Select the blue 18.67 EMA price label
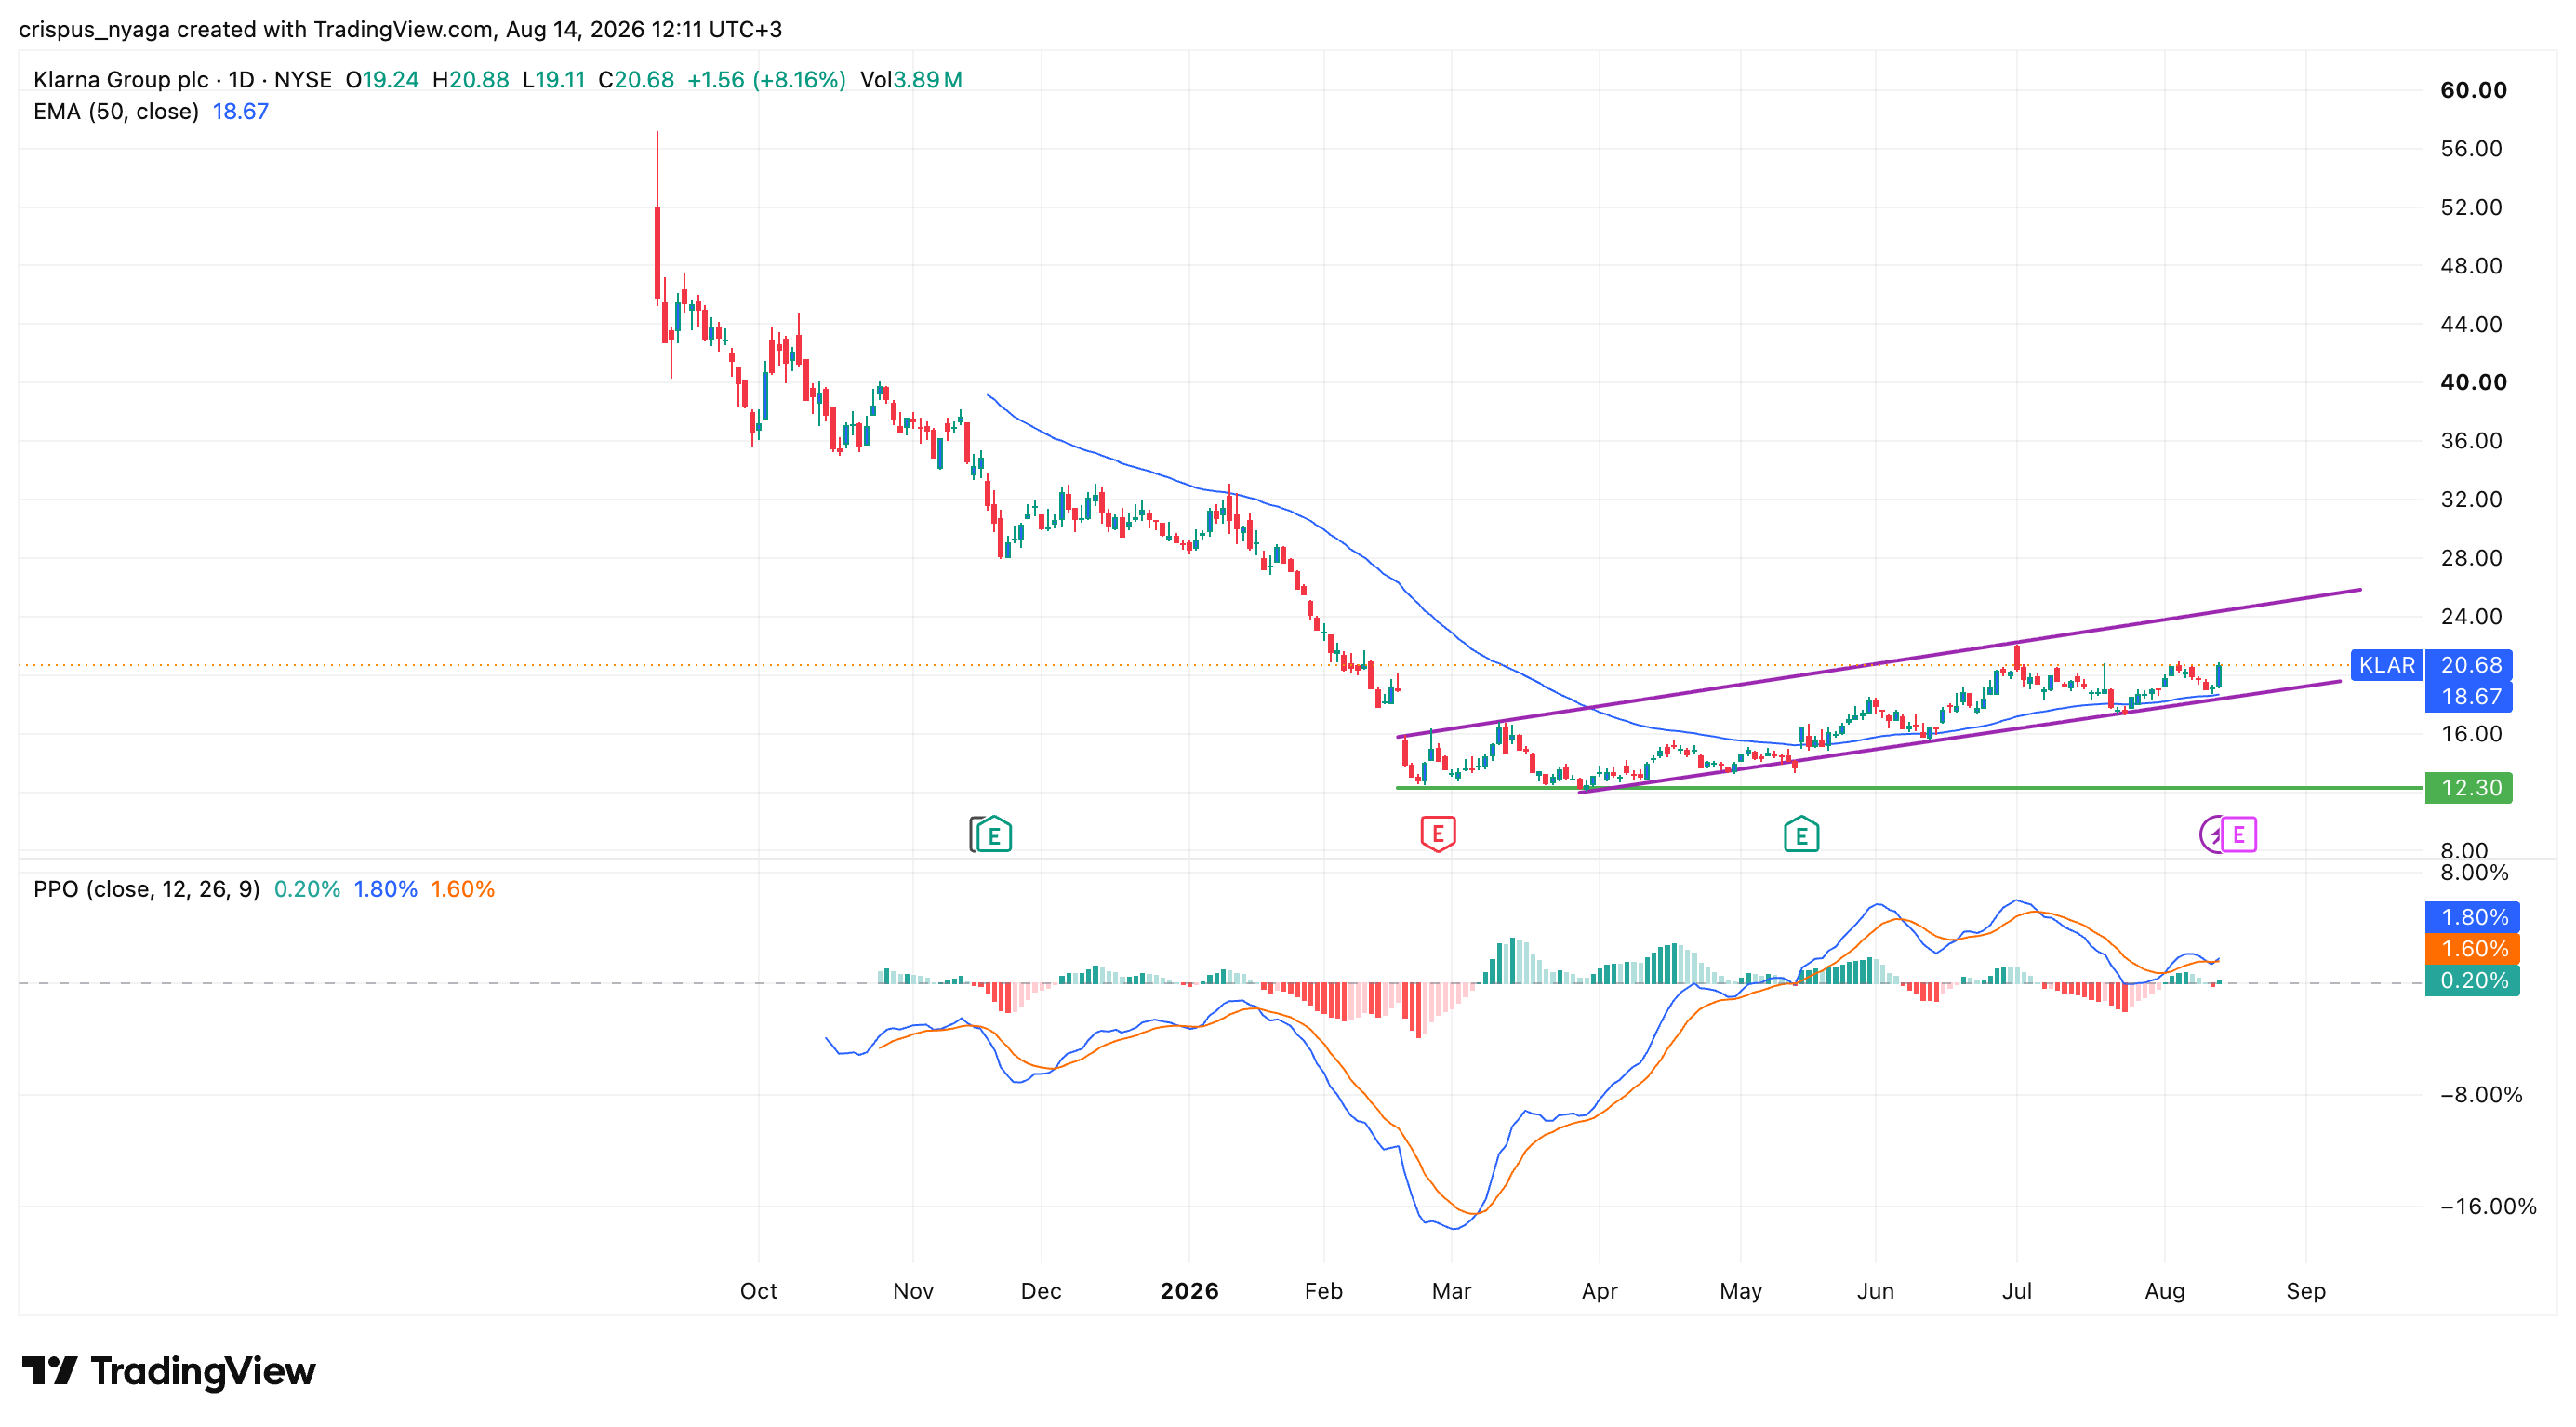This screenshot has width=2576, height=1427. coord(2470,697)
